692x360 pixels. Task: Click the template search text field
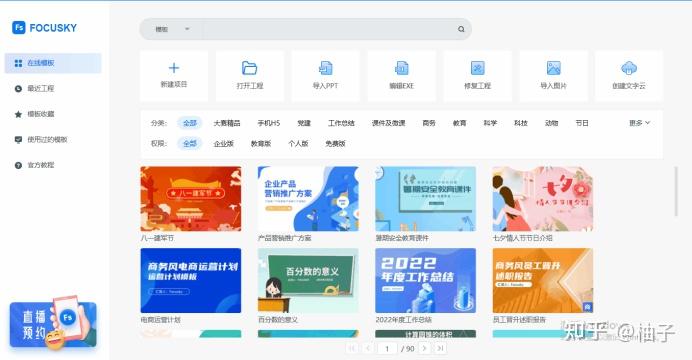coord(329,29)
